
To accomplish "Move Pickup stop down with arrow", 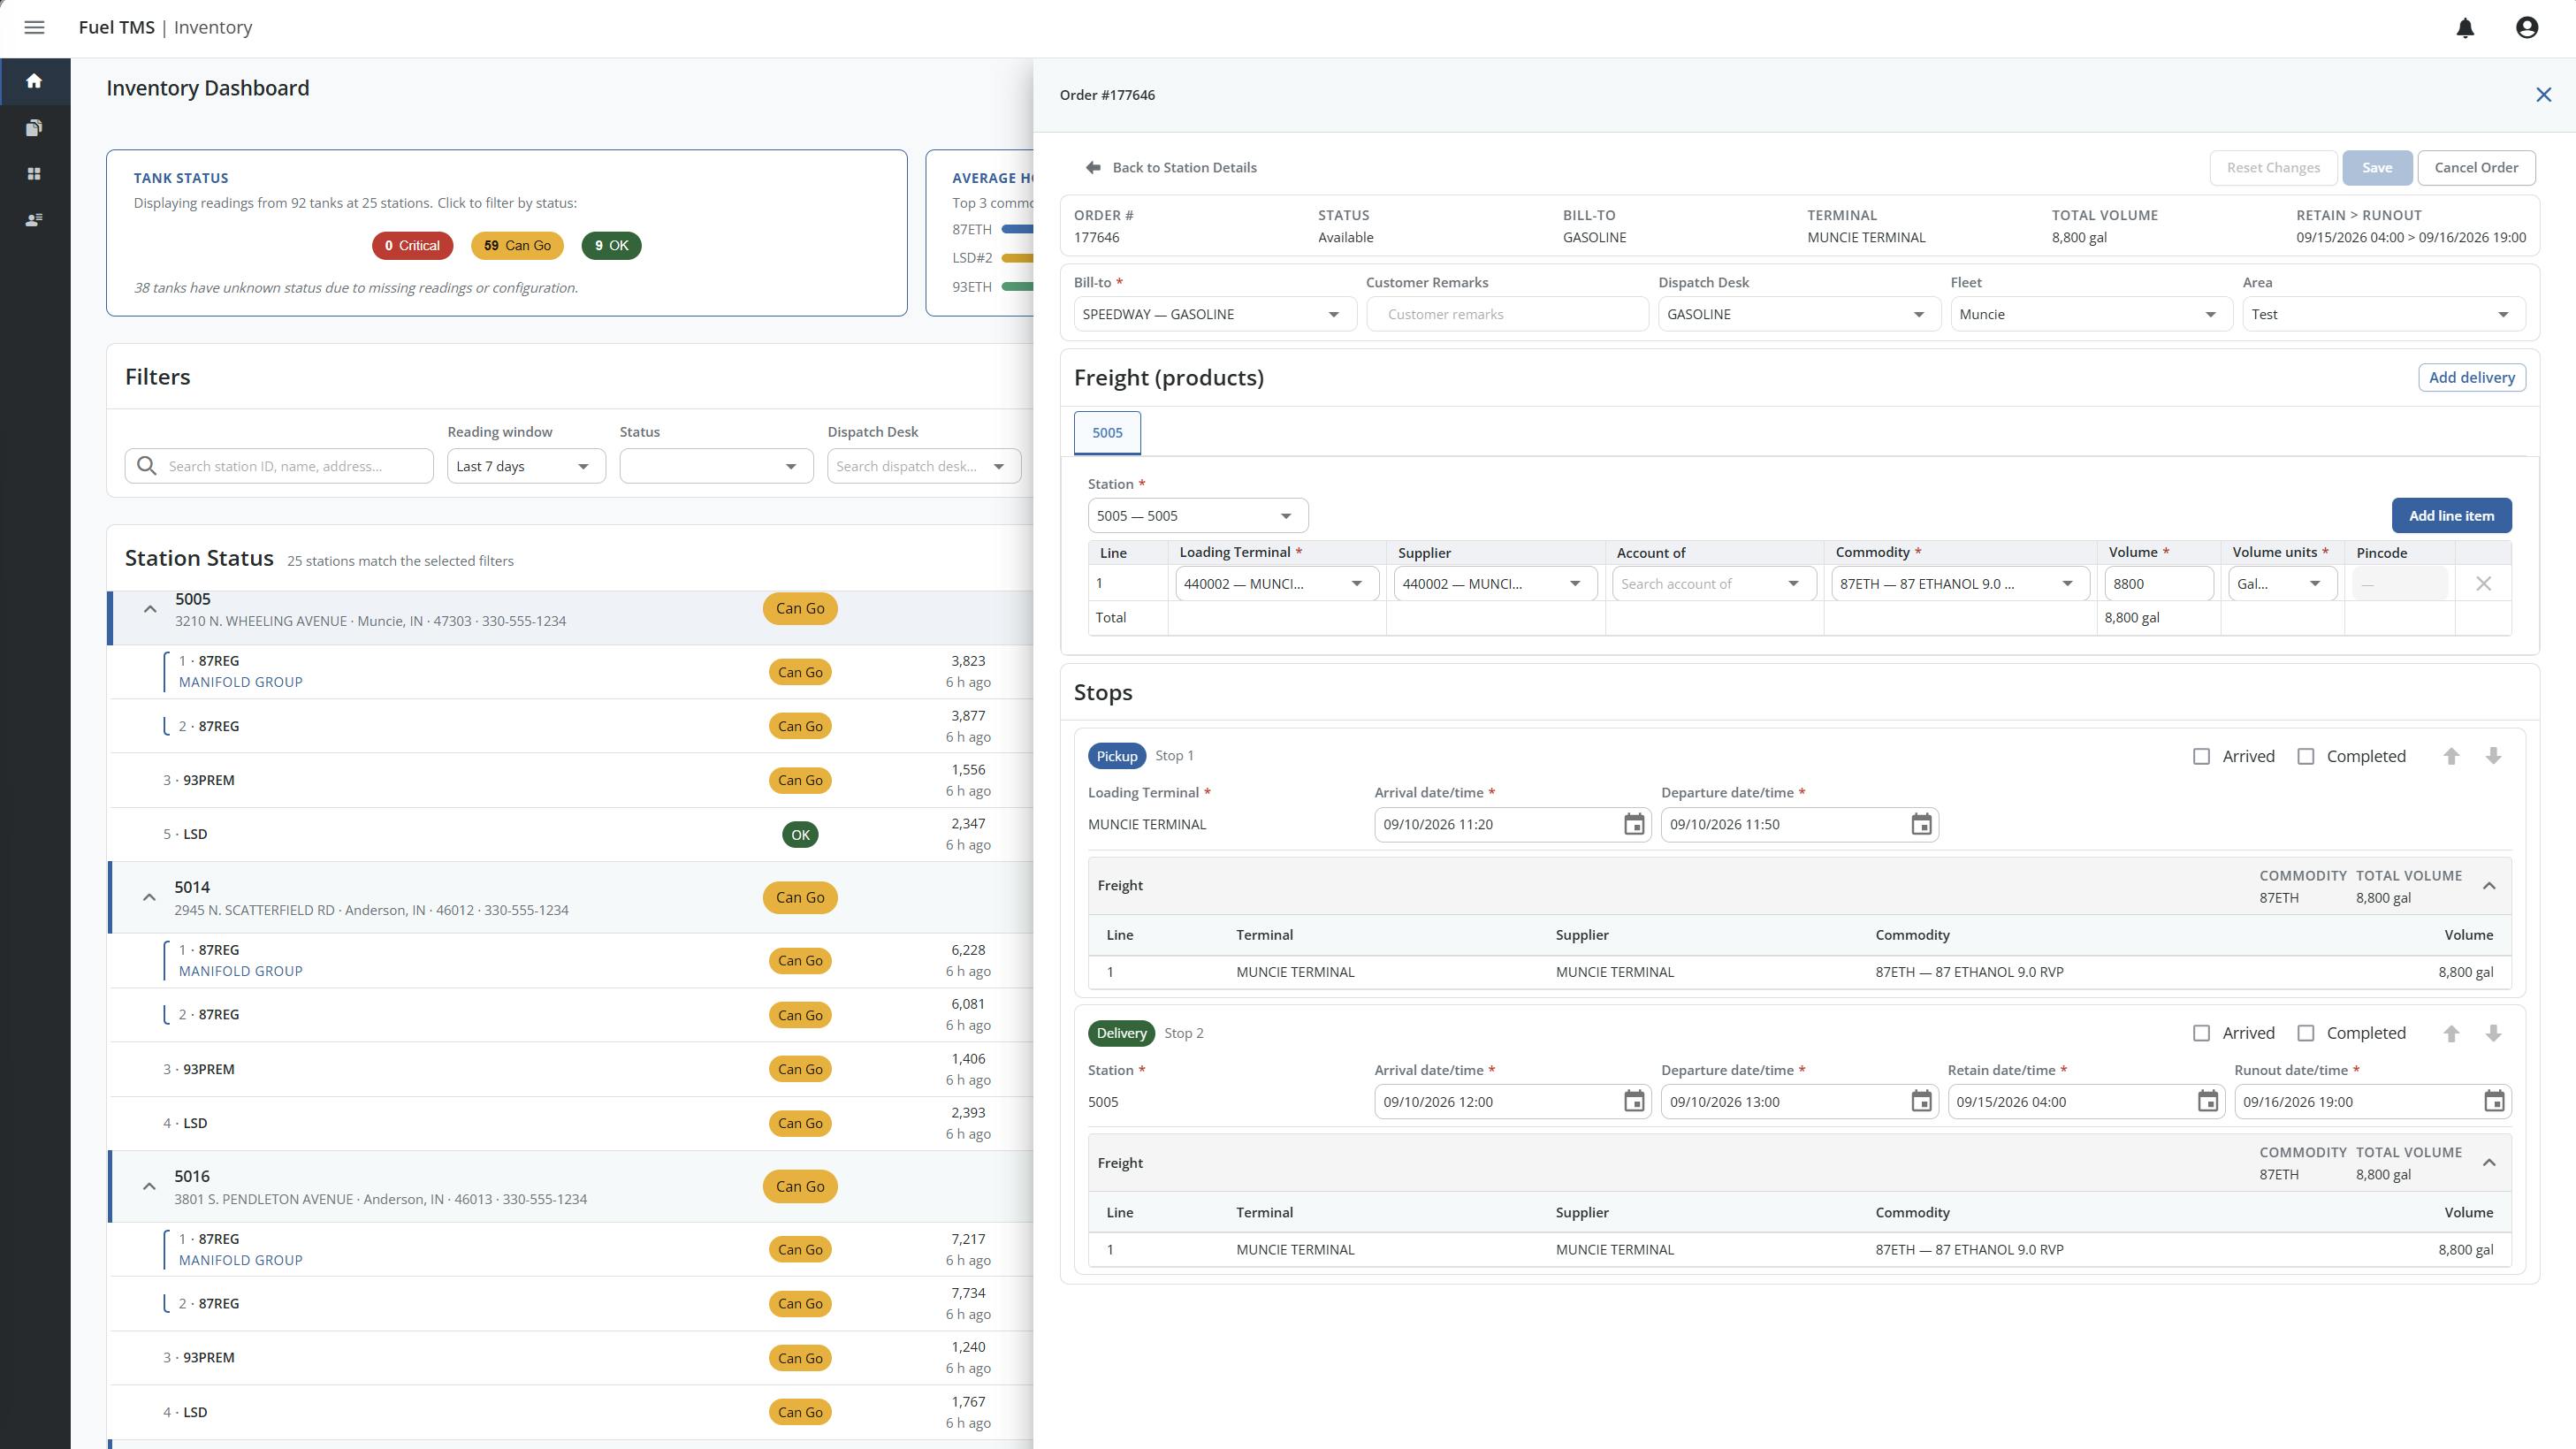I will pyautogui.click(x=2493, y=756).
